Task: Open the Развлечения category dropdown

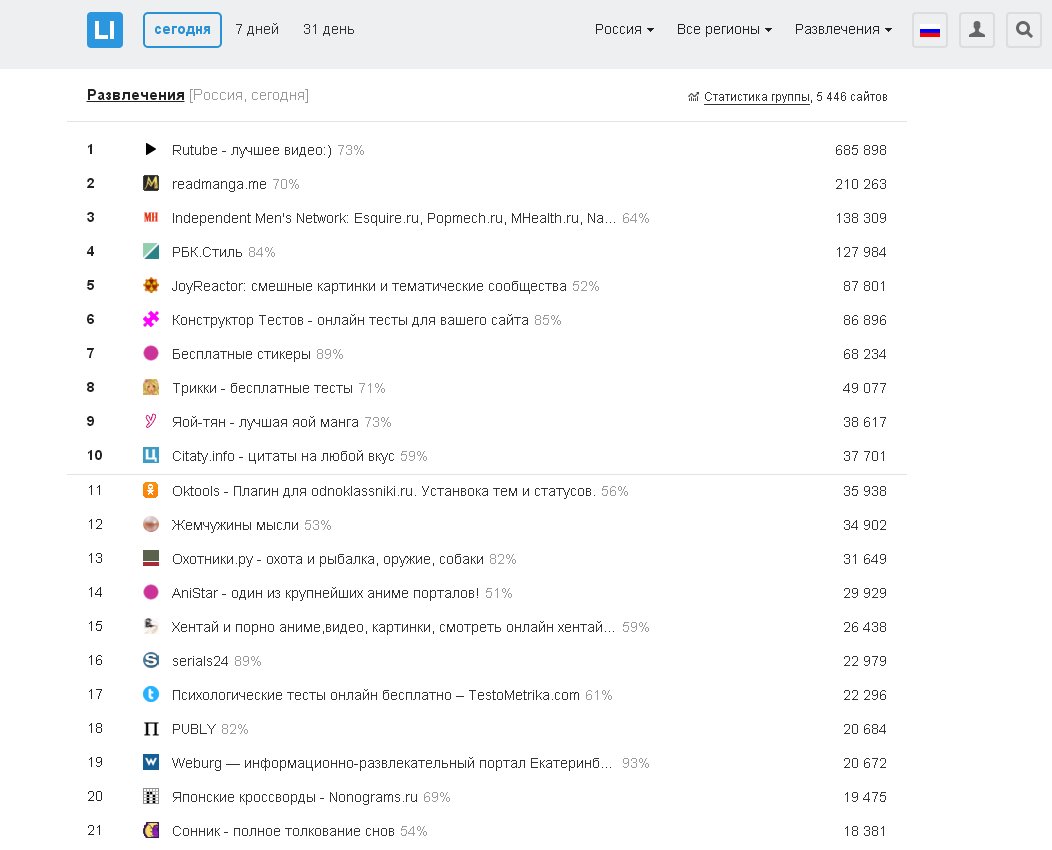Action: click(x=843, y=30)
